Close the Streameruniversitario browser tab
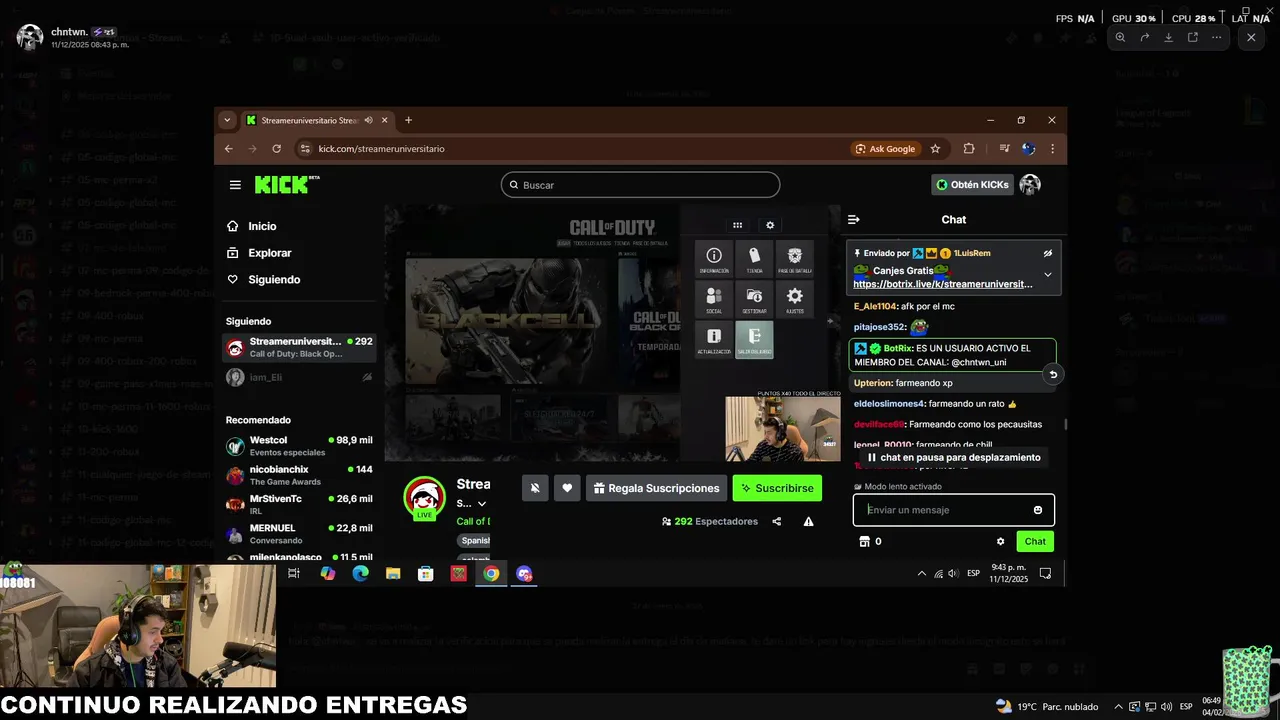 (384, 120)
